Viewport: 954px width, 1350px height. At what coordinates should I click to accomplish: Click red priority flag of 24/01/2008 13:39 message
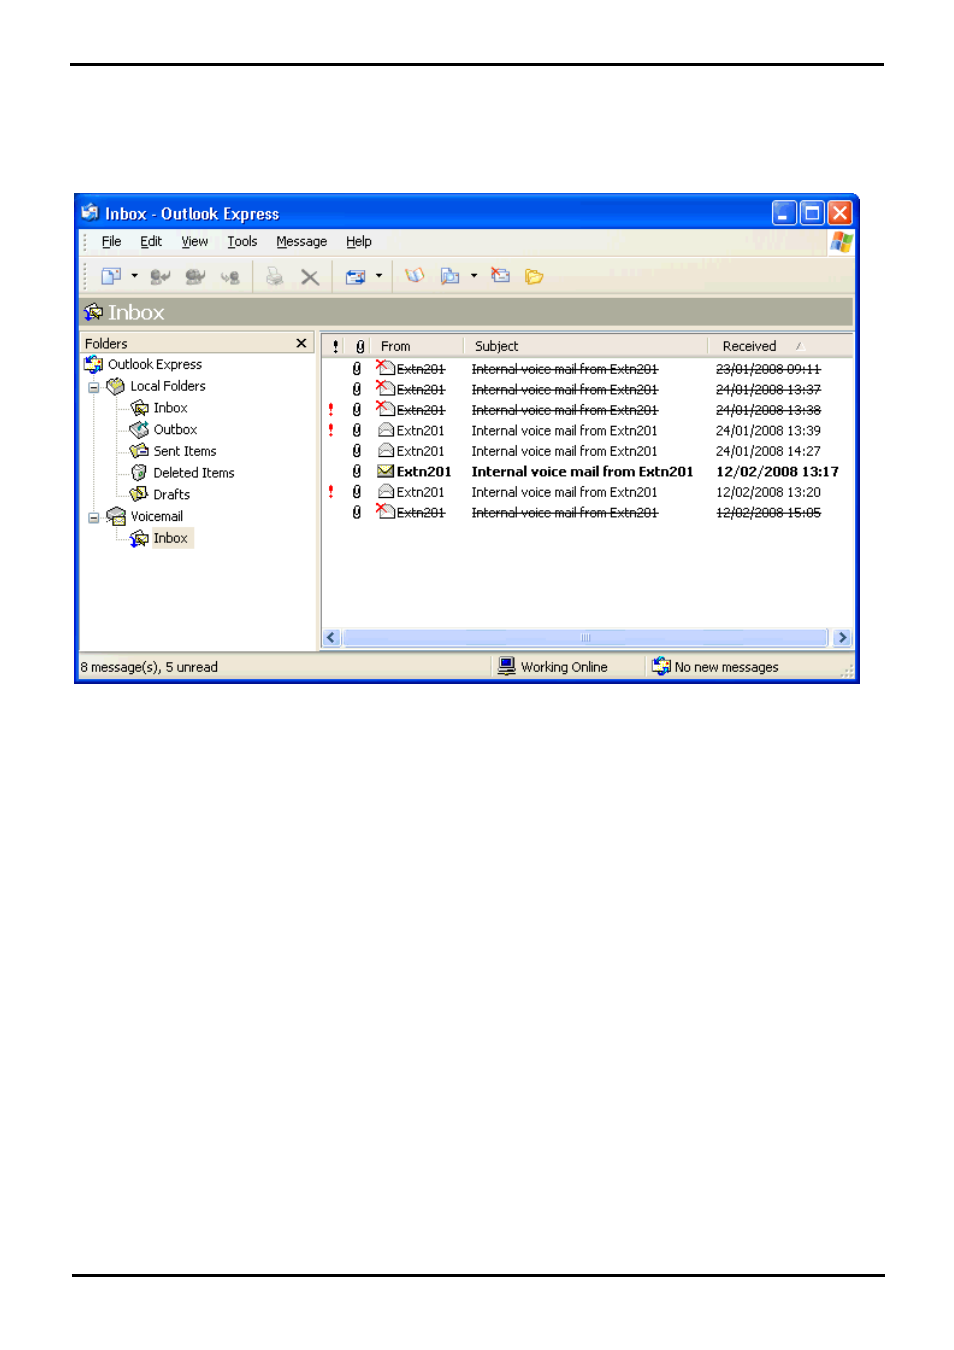point(331,430)
